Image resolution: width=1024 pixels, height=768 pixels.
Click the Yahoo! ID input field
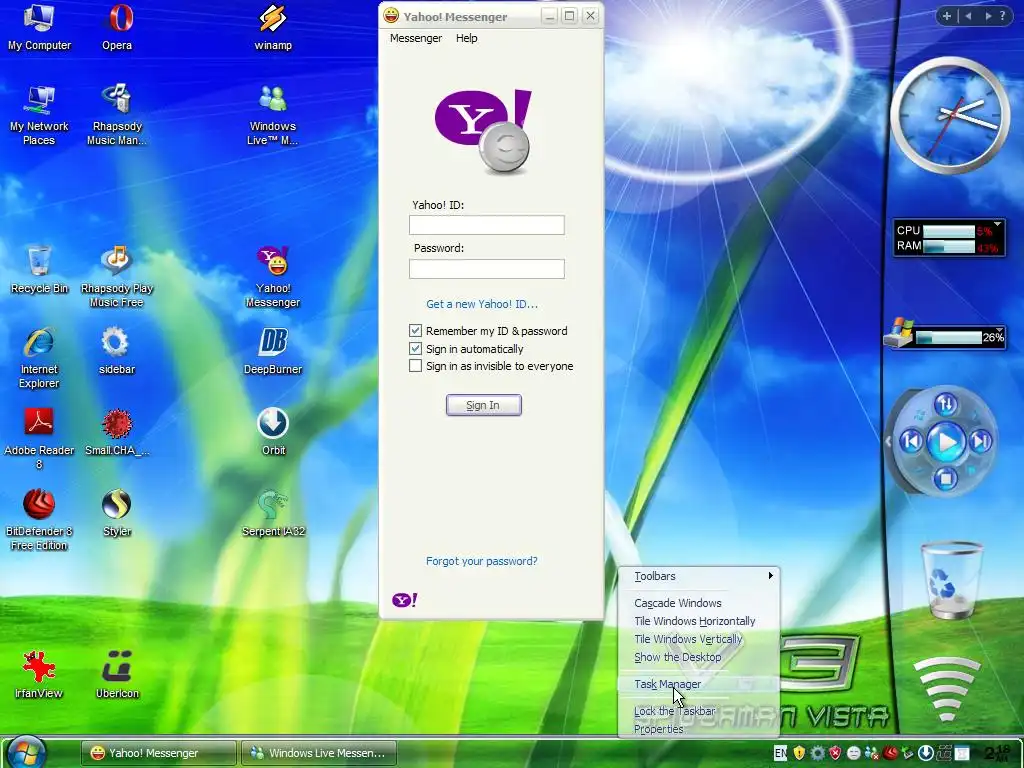(487, 225)
